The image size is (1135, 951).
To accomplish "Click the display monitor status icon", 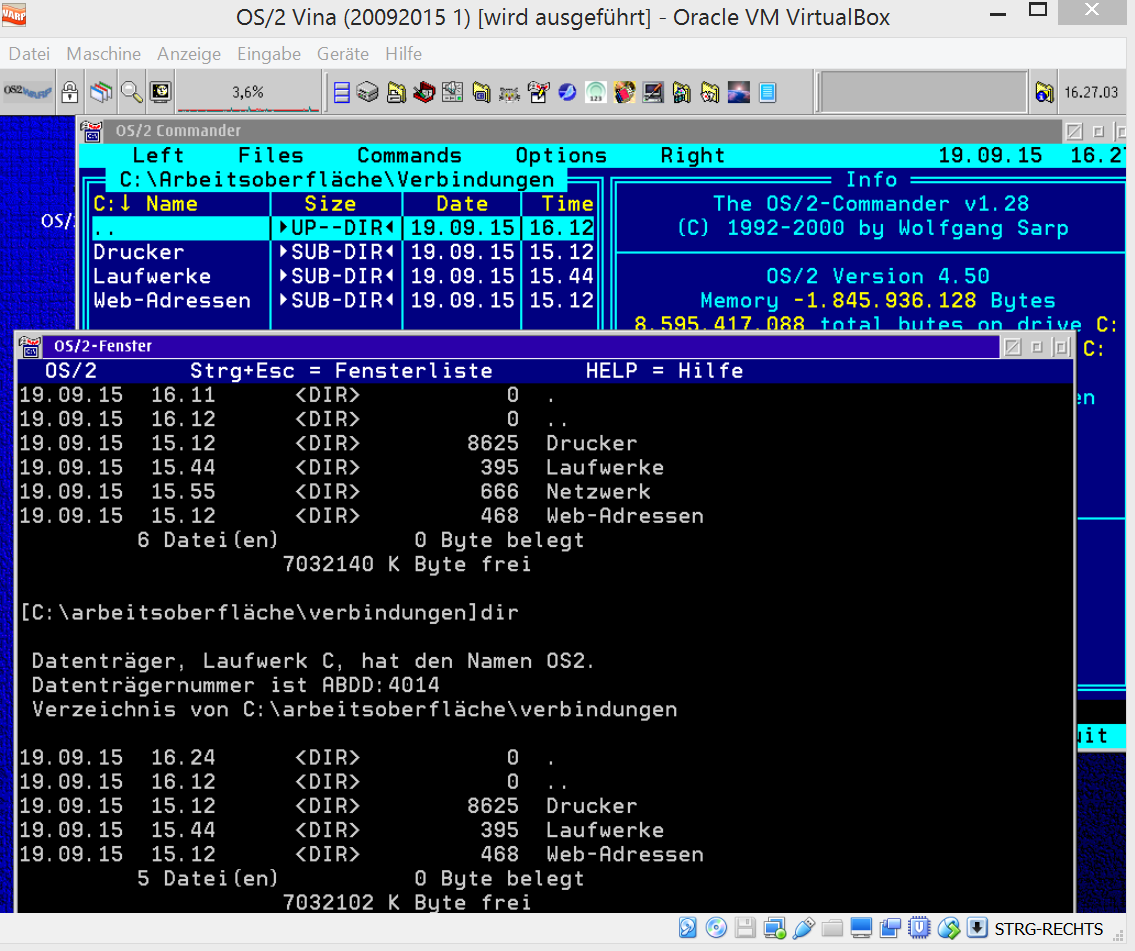I will tap(861, 928).
